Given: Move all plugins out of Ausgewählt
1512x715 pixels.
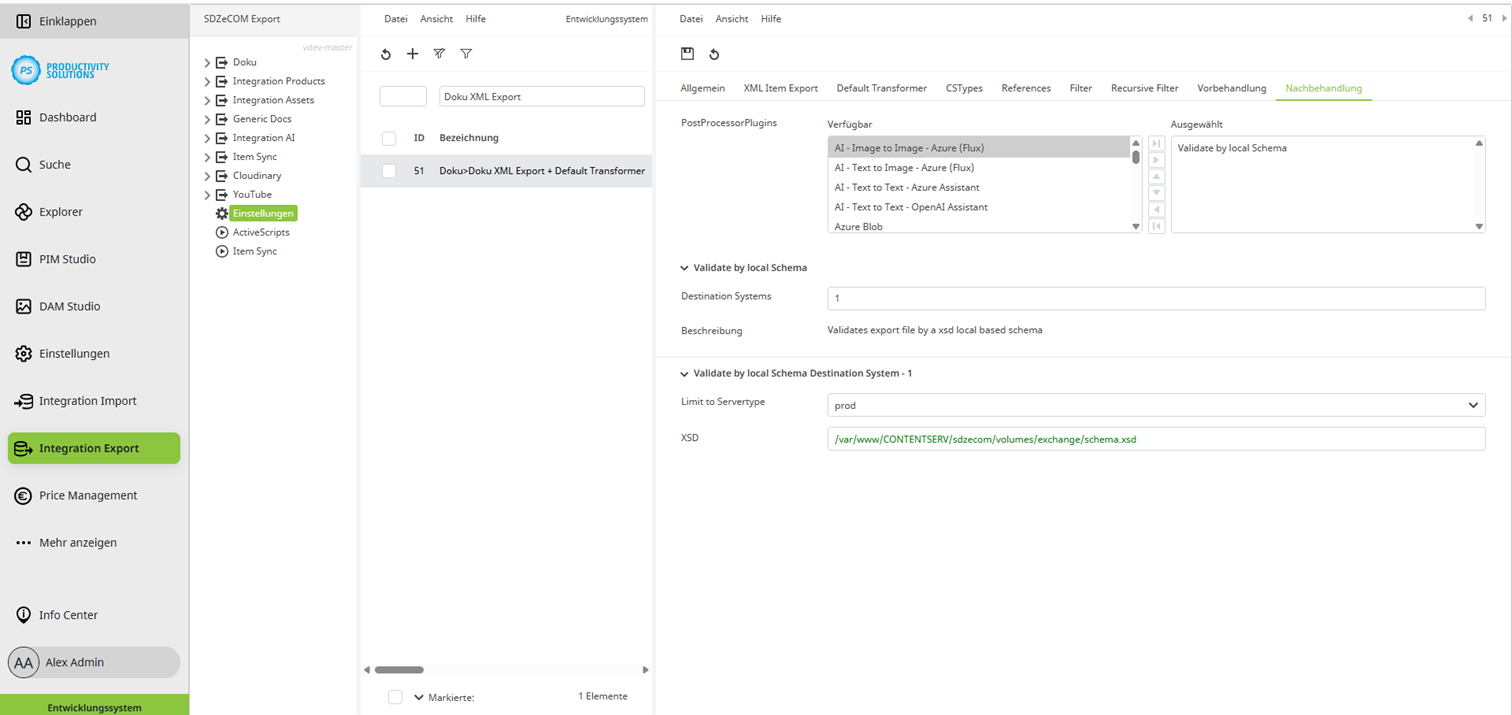Looking at the screenshot, I should coord(1156,222).
